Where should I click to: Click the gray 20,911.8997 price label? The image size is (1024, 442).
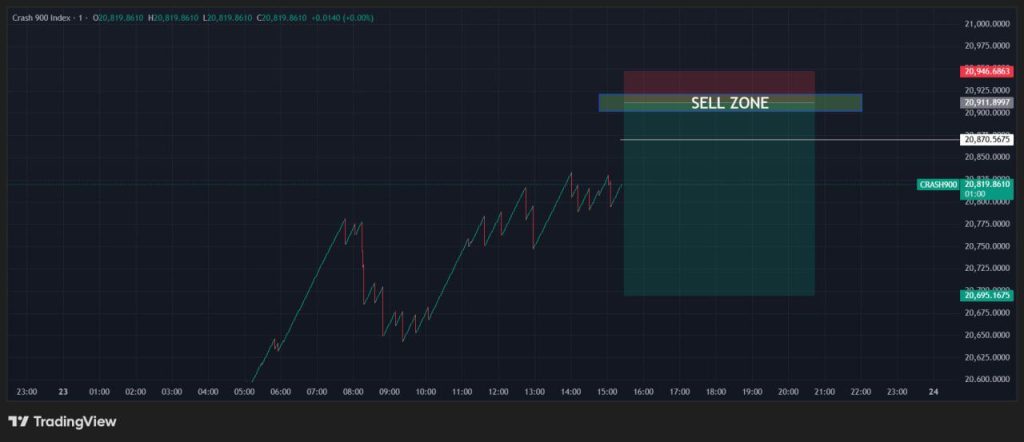click(986, 103)
